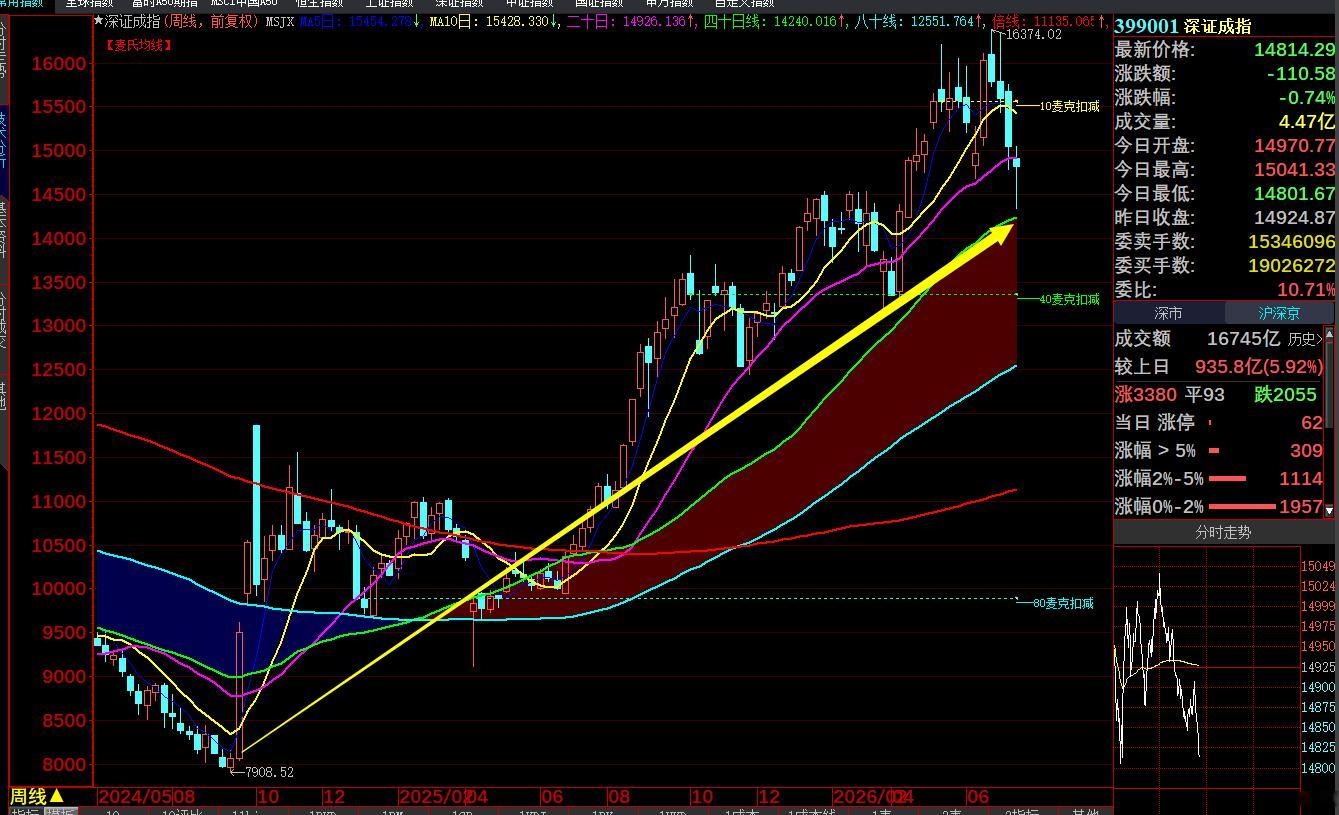Click the 分时走势 panel header
Screen dimensions: 1339x815
pyautogui.click(x=1223, y=533)
